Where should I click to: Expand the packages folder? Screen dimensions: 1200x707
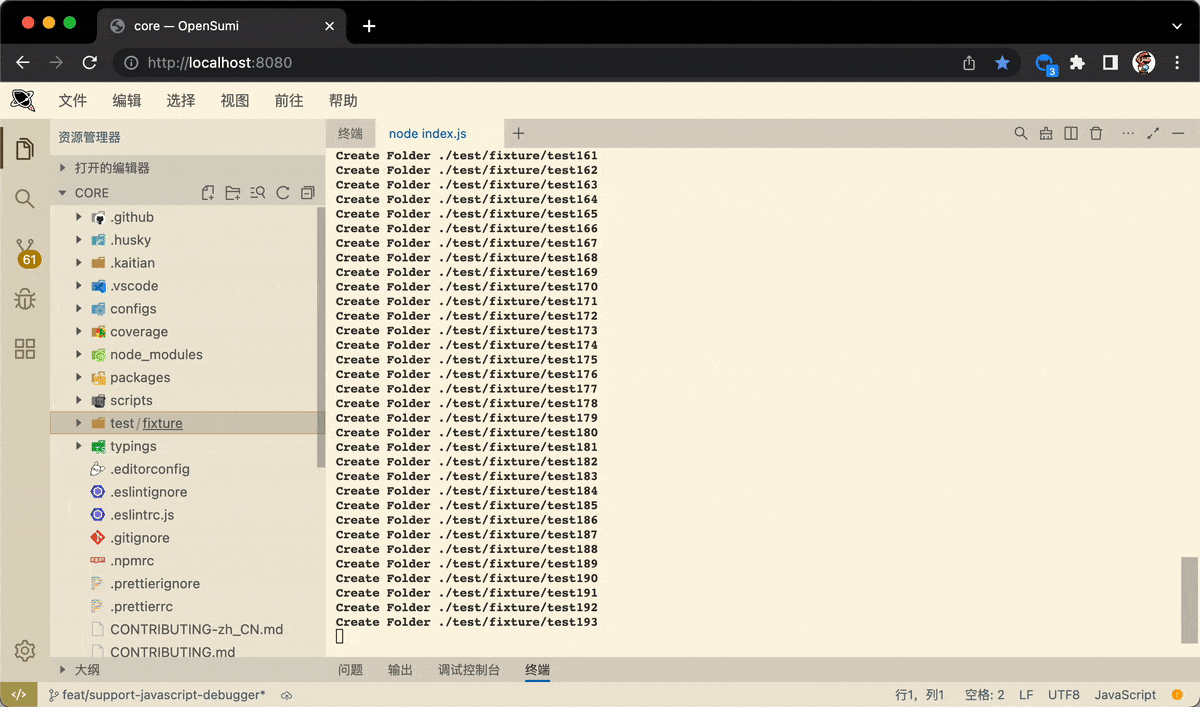click(x=141, y=377)
